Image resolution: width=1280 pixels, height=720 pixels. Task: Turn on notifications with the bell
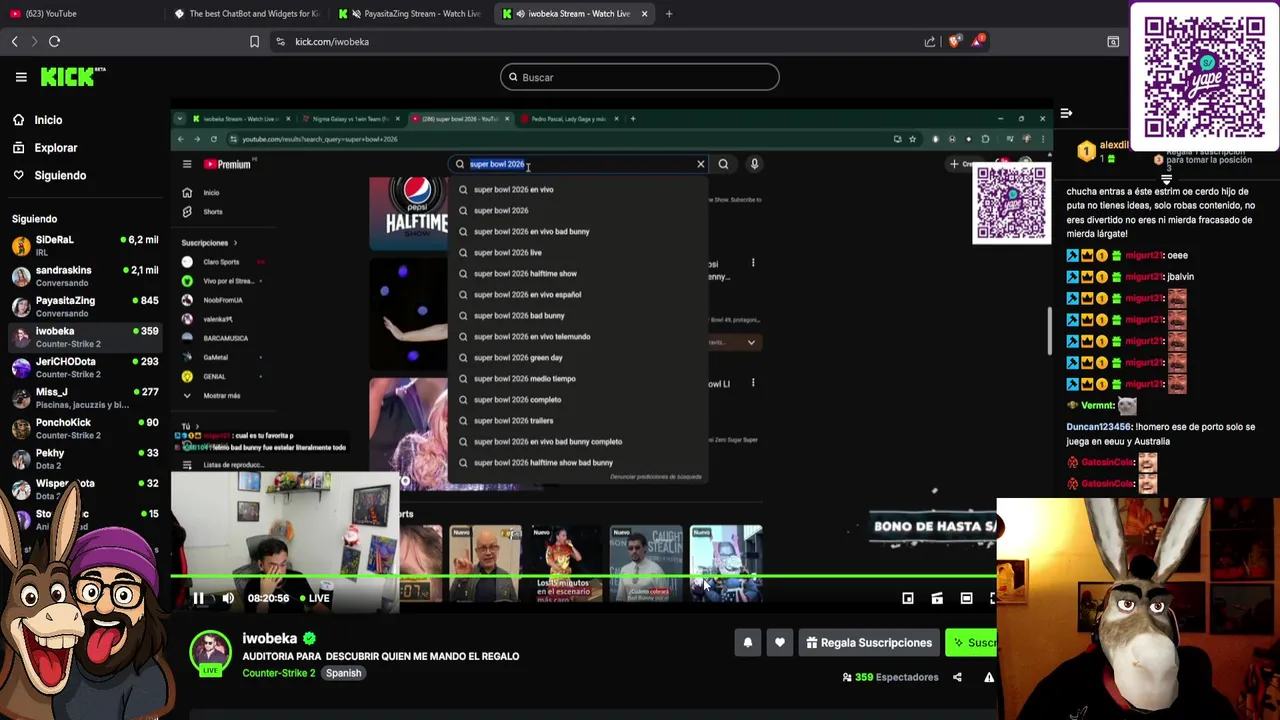point(748,643)
